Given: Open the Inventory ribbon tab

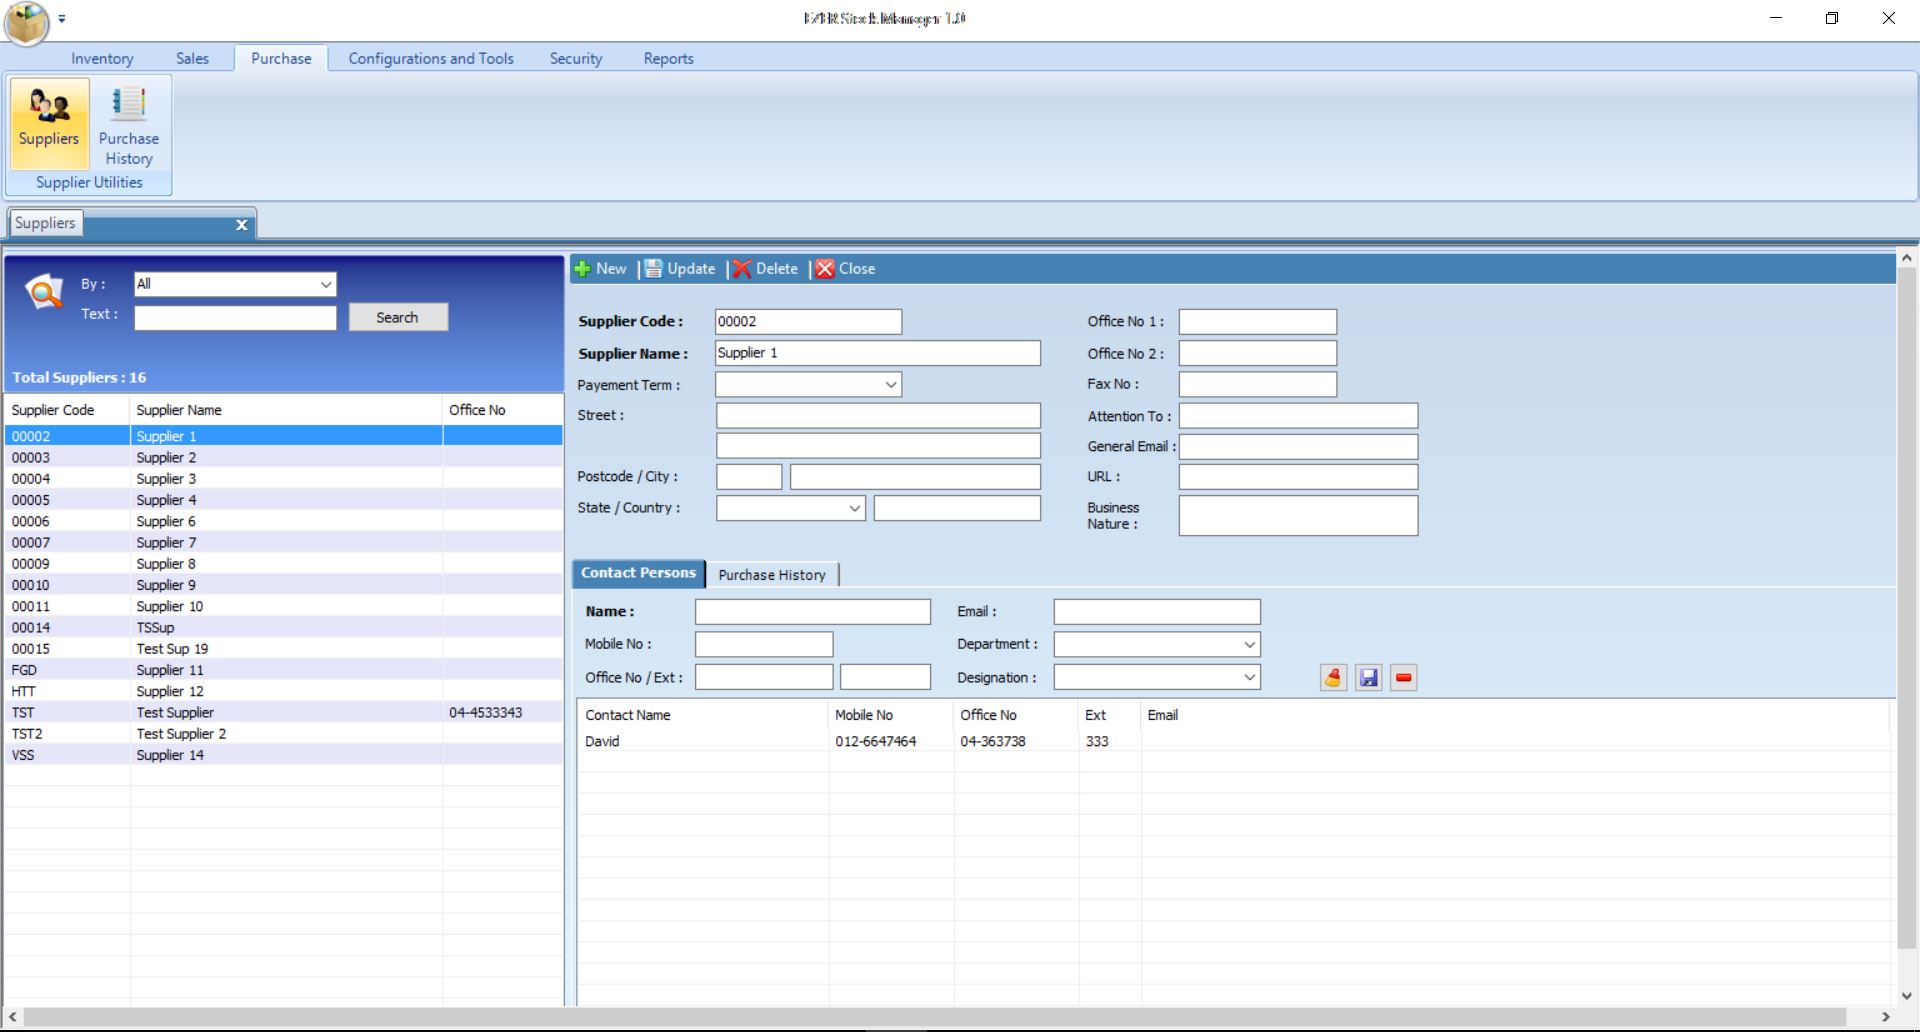Looking at the screenshot, I should [102, 59].
